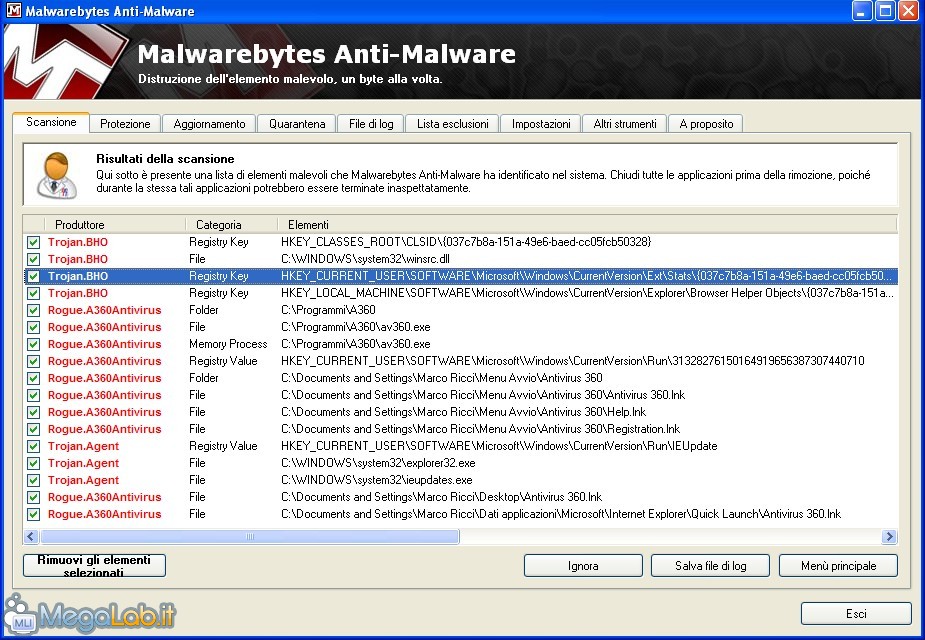Viewport: 925px width, 640px height.
Task: Toggle checkbox of highlighted HKEY_CURRENT_USER Ext\Stats row
Action: [34, 276]
